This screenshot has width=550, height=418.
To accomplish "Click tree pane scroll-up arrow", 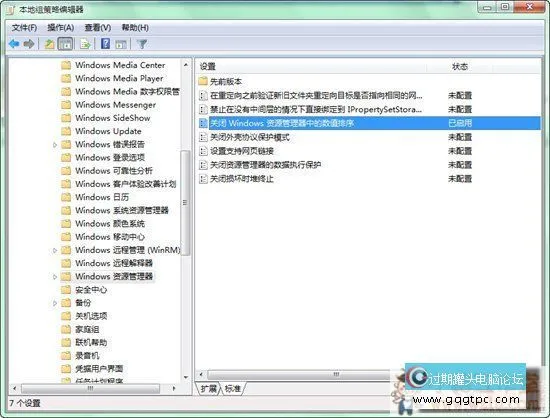I will 186,65.
